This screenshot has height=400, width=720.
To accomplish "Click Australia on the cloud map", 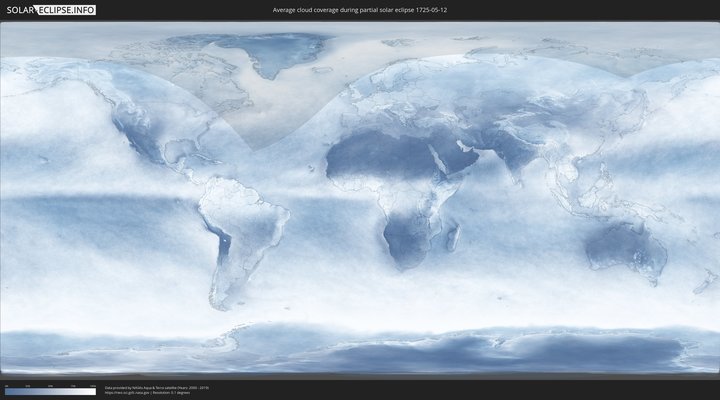I will point(627,250).
